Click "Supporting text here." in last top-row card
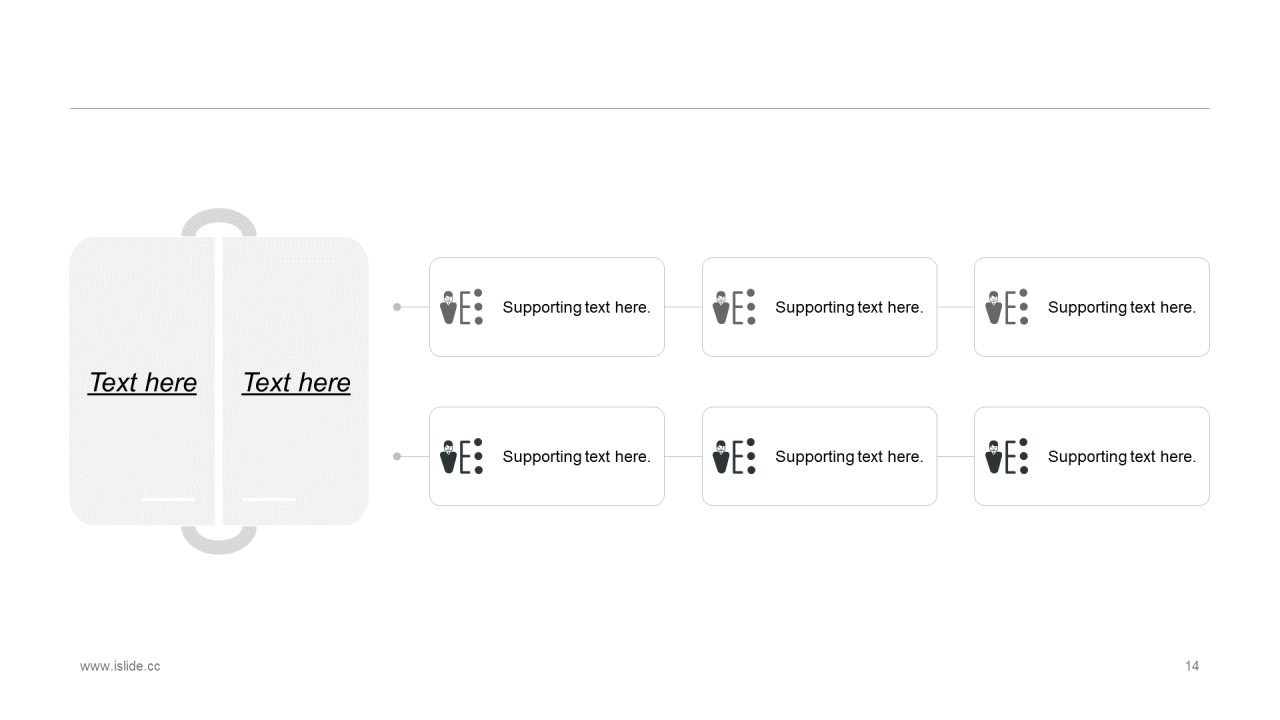 (x=1122, y=307)
